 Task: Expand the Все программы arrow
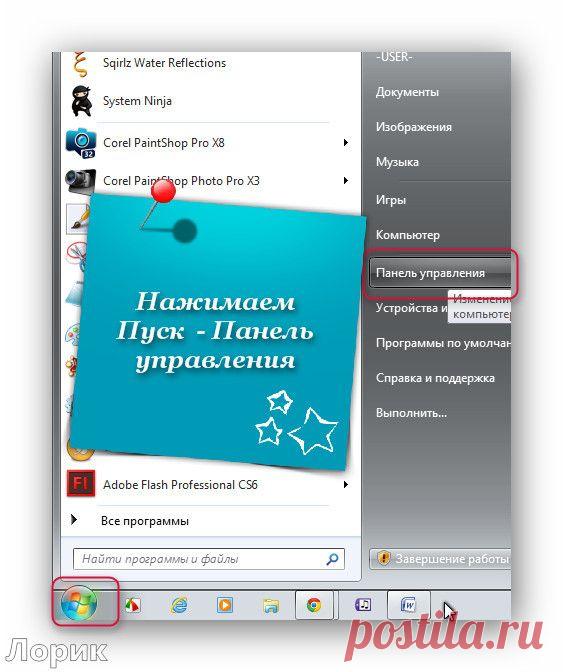[74, 520]
